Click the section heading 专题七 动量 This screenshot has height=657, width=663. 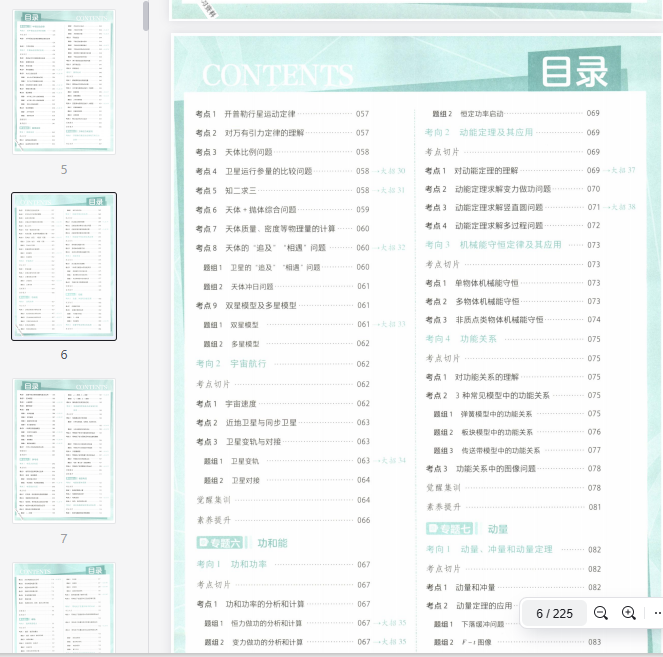(x=467, y=529)
